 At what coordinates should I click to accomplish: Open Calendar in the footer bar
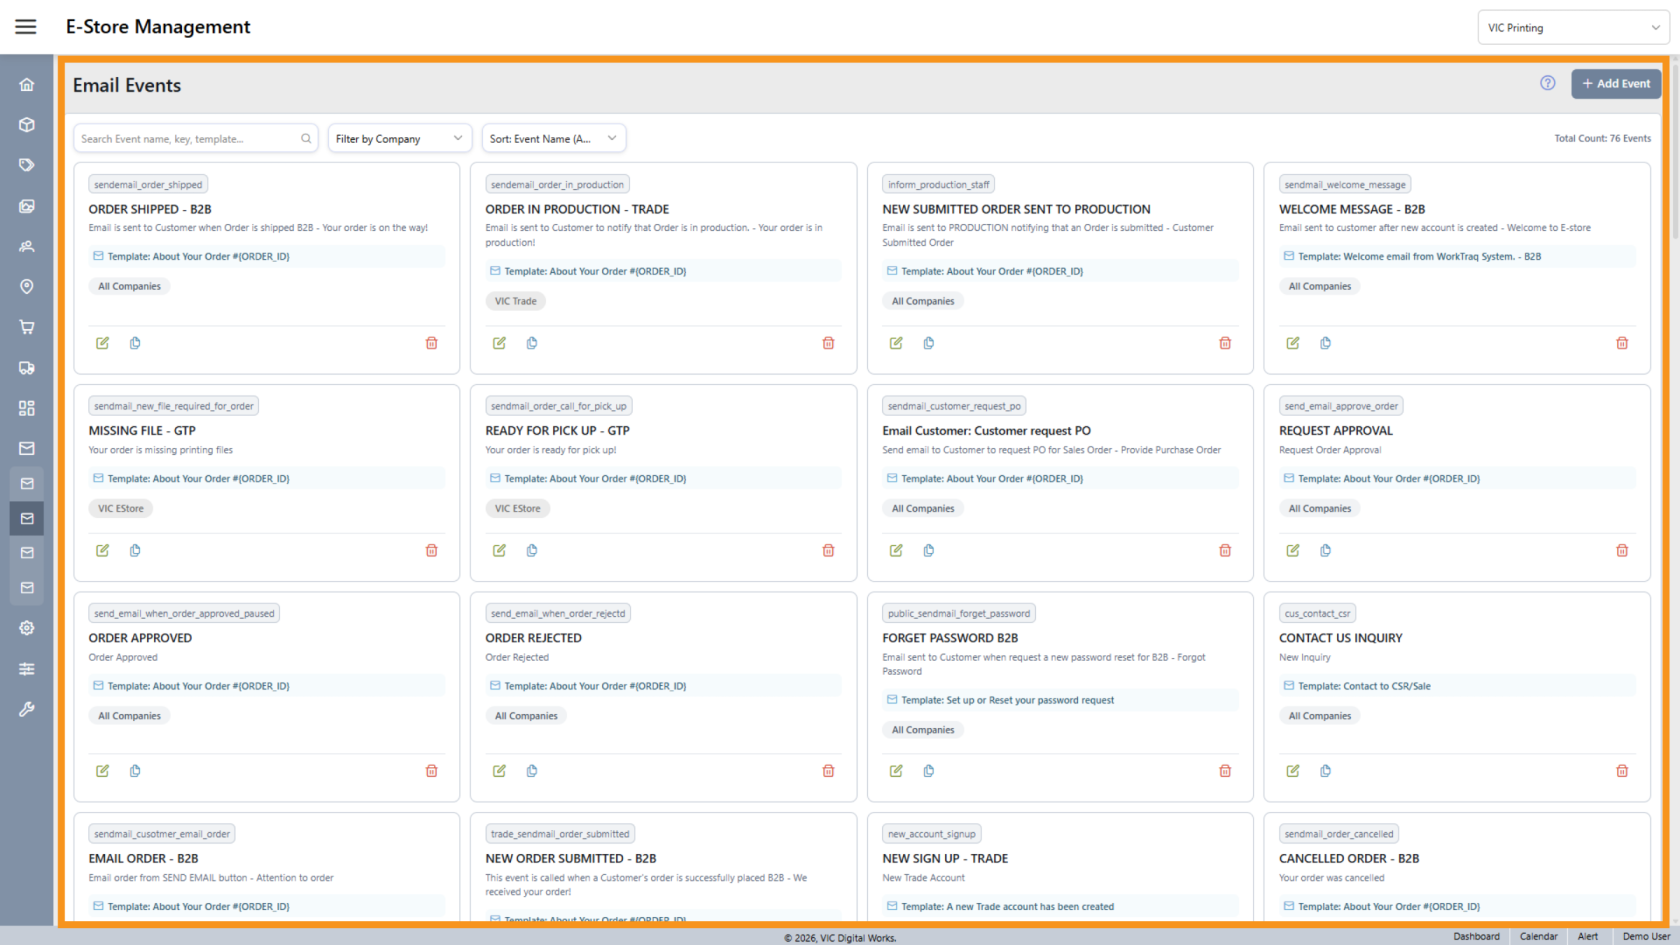pos(1538,937)
